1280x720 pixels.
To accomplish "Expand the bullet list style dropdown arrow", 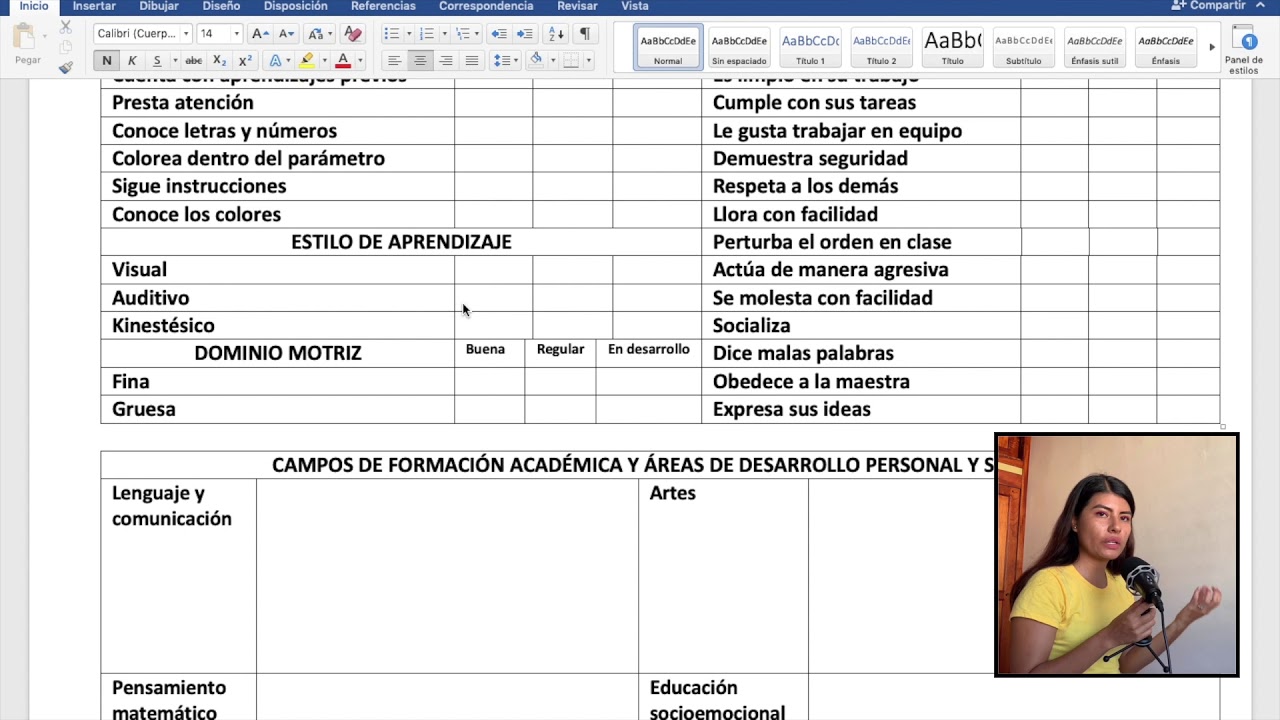I will (x=407, y=33).
